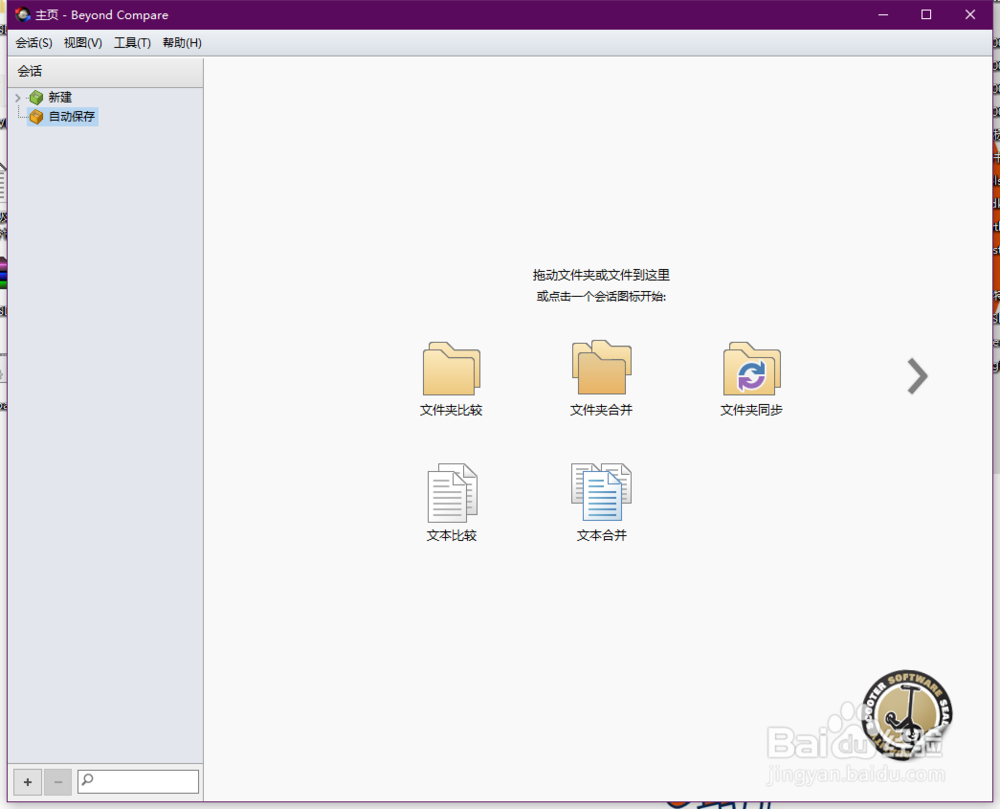Close the Beyond Compare window
This screenshot has width=1000, height=809.
point(970,15)
